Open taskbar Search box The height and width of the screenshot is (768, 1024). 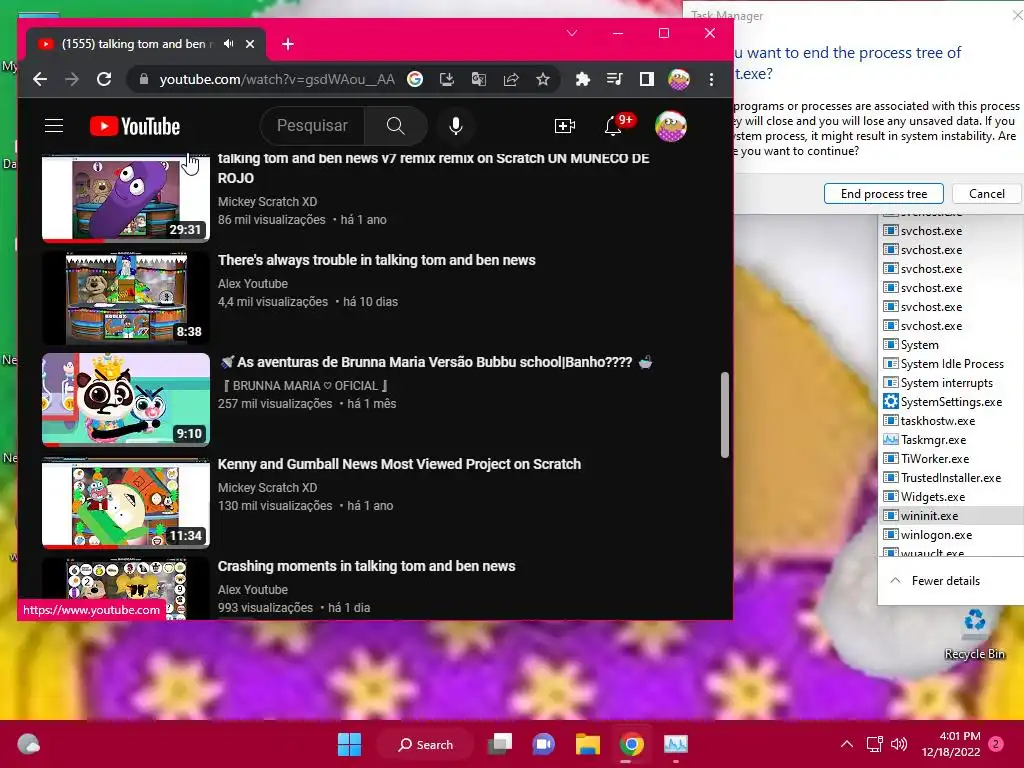[425, 744]
